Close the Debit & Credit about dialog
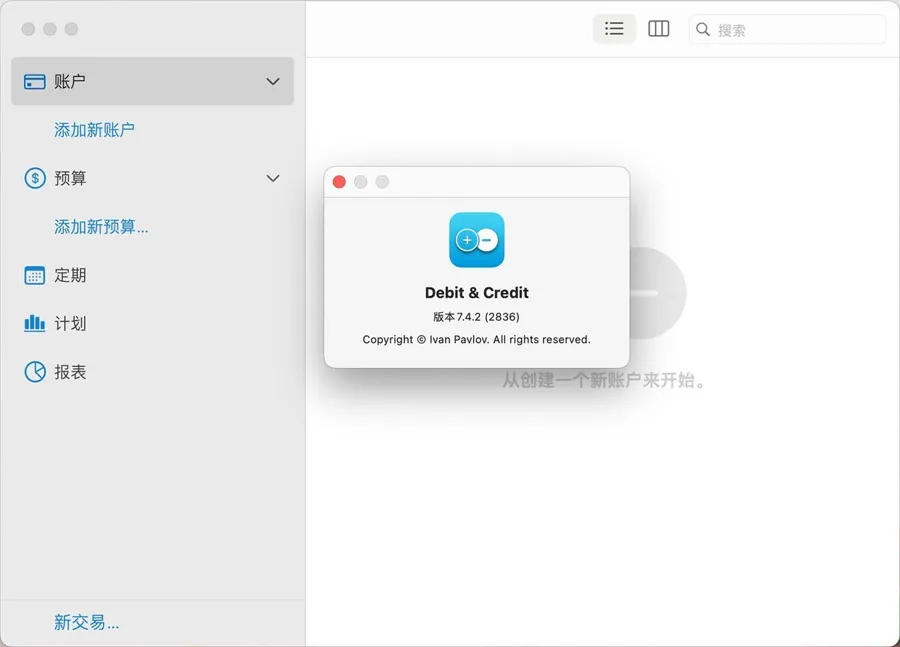 [x=339, y=182]
